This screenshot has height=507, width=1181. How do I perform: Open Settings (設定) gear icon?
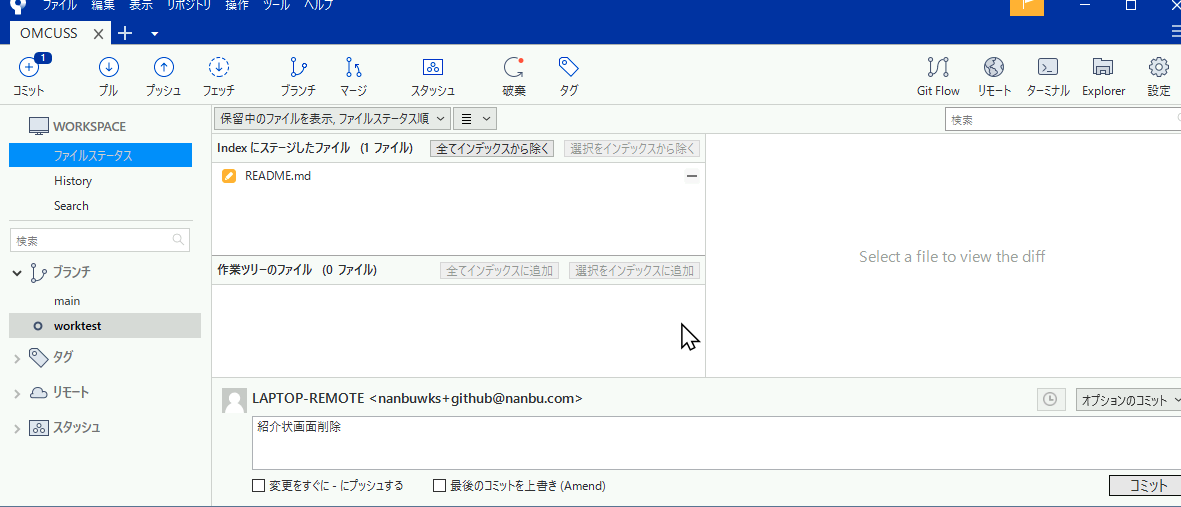tap(1158, 67)
